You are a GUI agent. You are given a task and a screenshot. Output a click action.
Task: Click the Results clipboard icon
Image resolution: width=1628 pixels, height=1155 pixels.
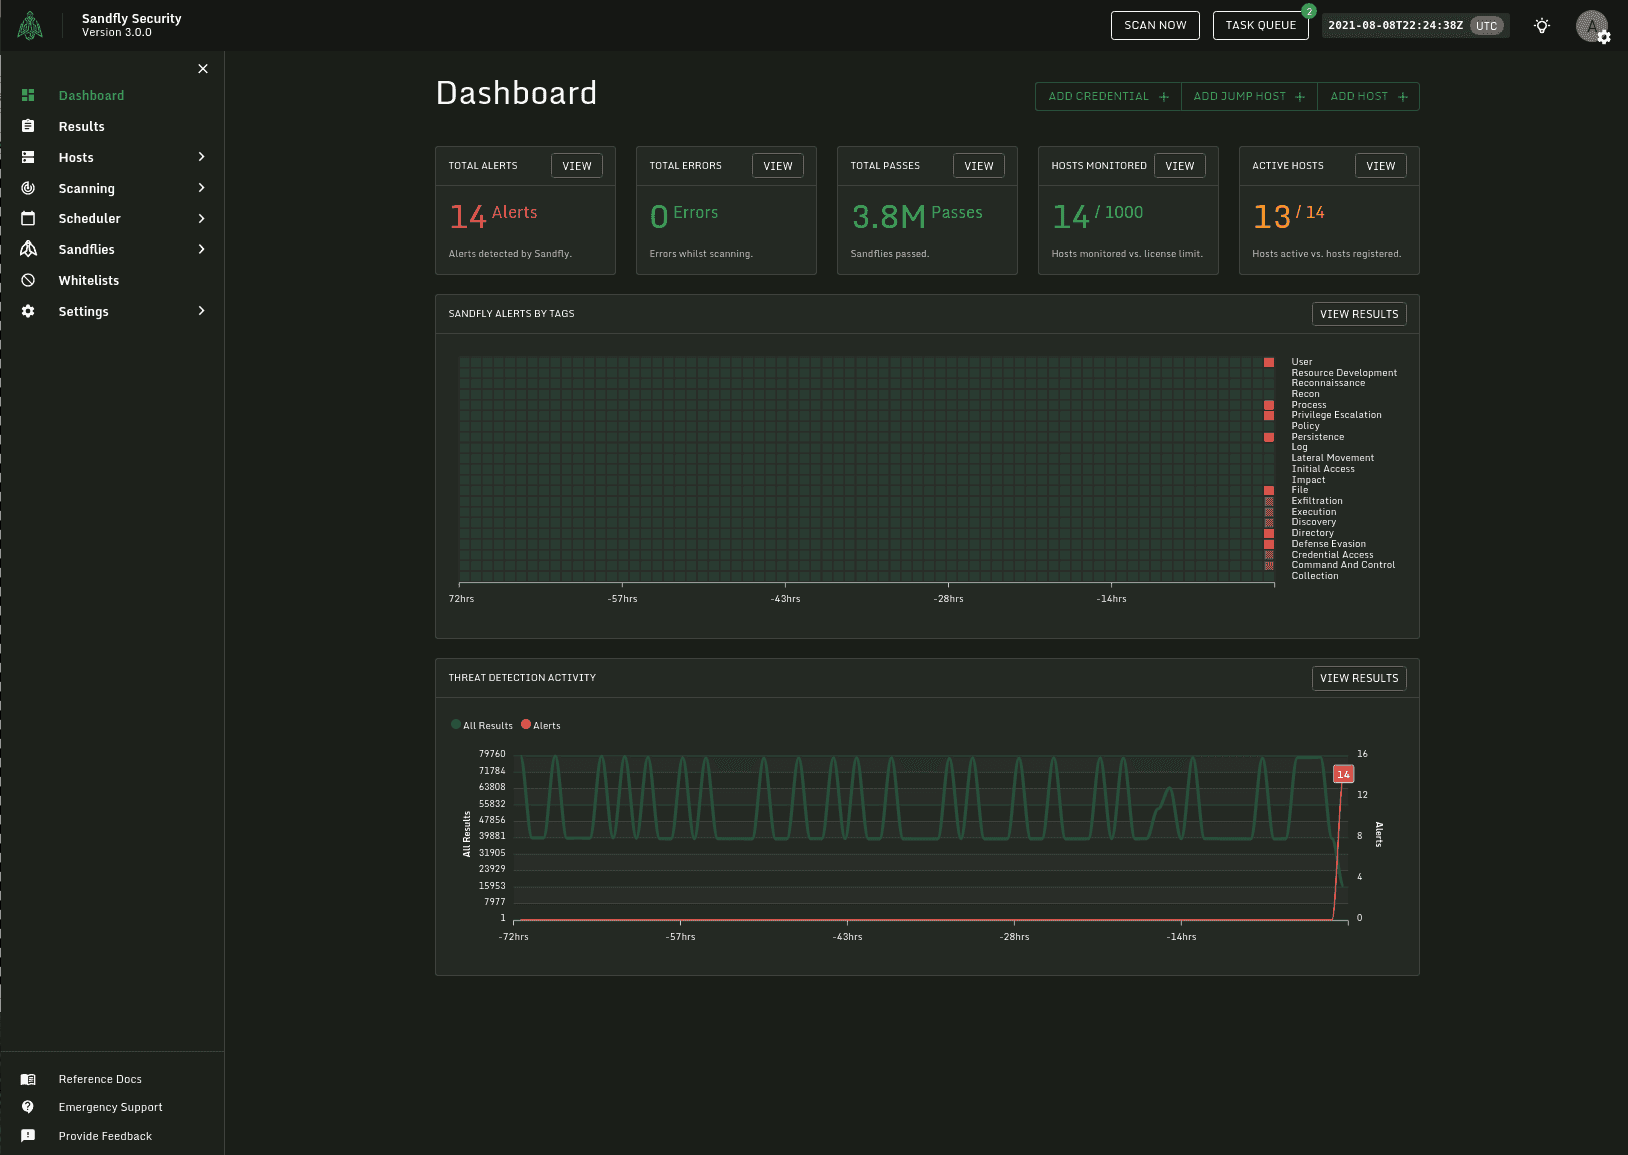[x=28, y=127]
